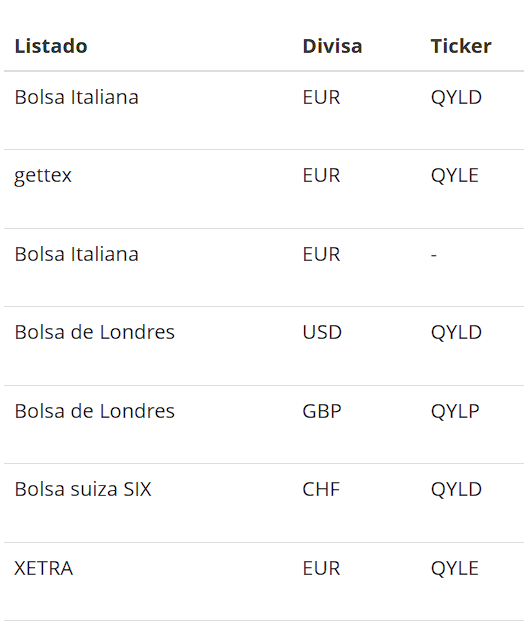524x639 pixels.
Task: Click QYLE ticker in gettex row
Action: [455, 176]
